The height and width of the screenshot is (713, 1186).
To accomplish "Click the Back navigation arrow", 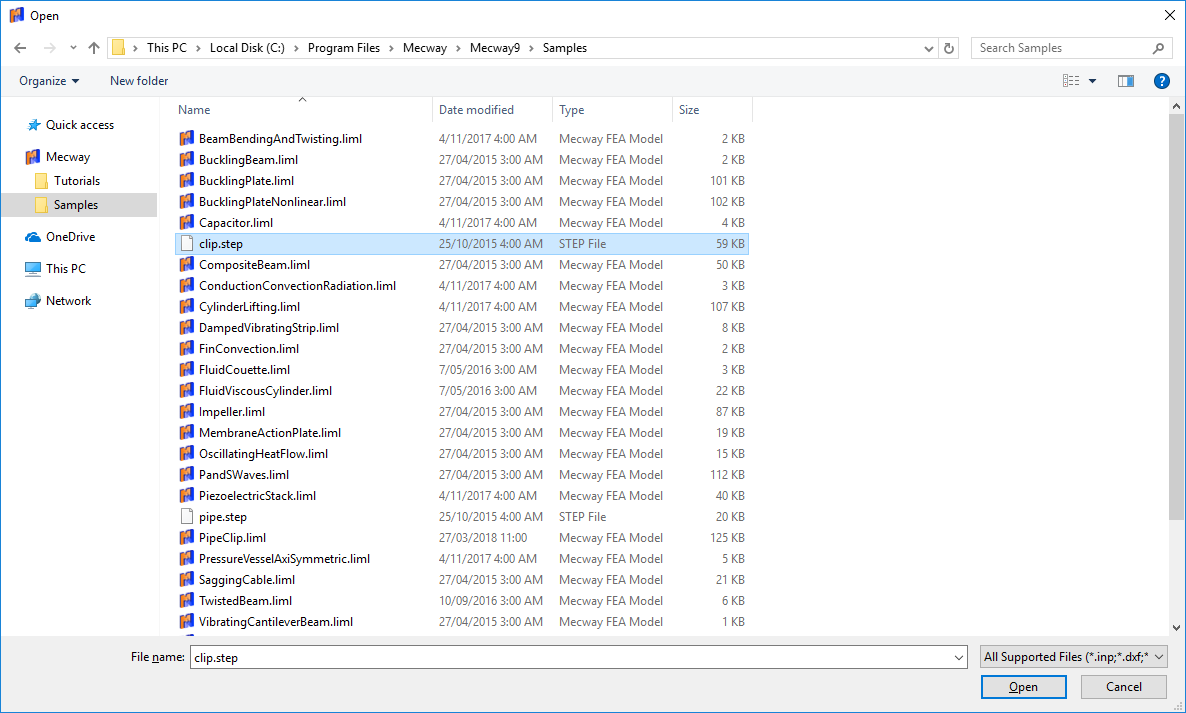I will pos(20,48).
